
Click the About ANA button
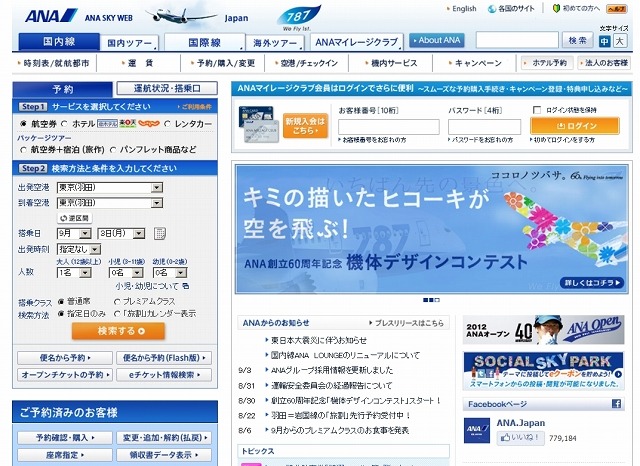[437, 40]
